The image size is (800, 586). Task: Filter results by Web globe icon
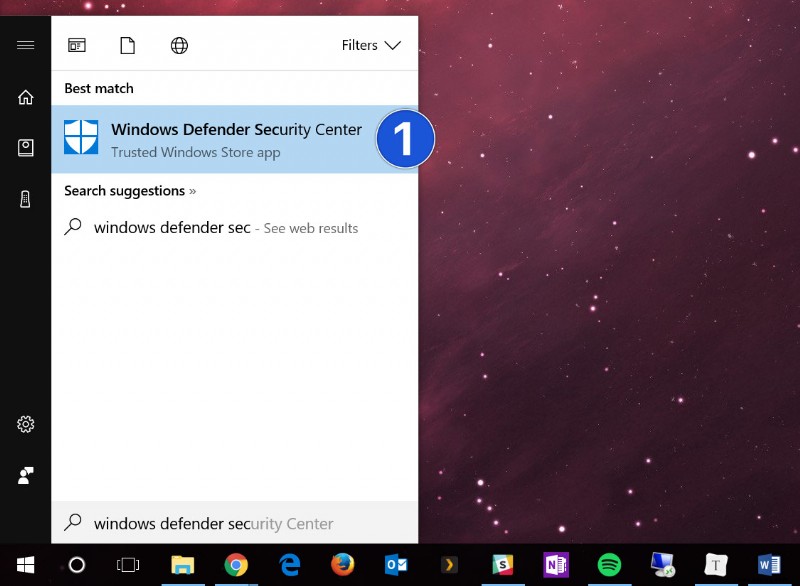pos(179,45)
